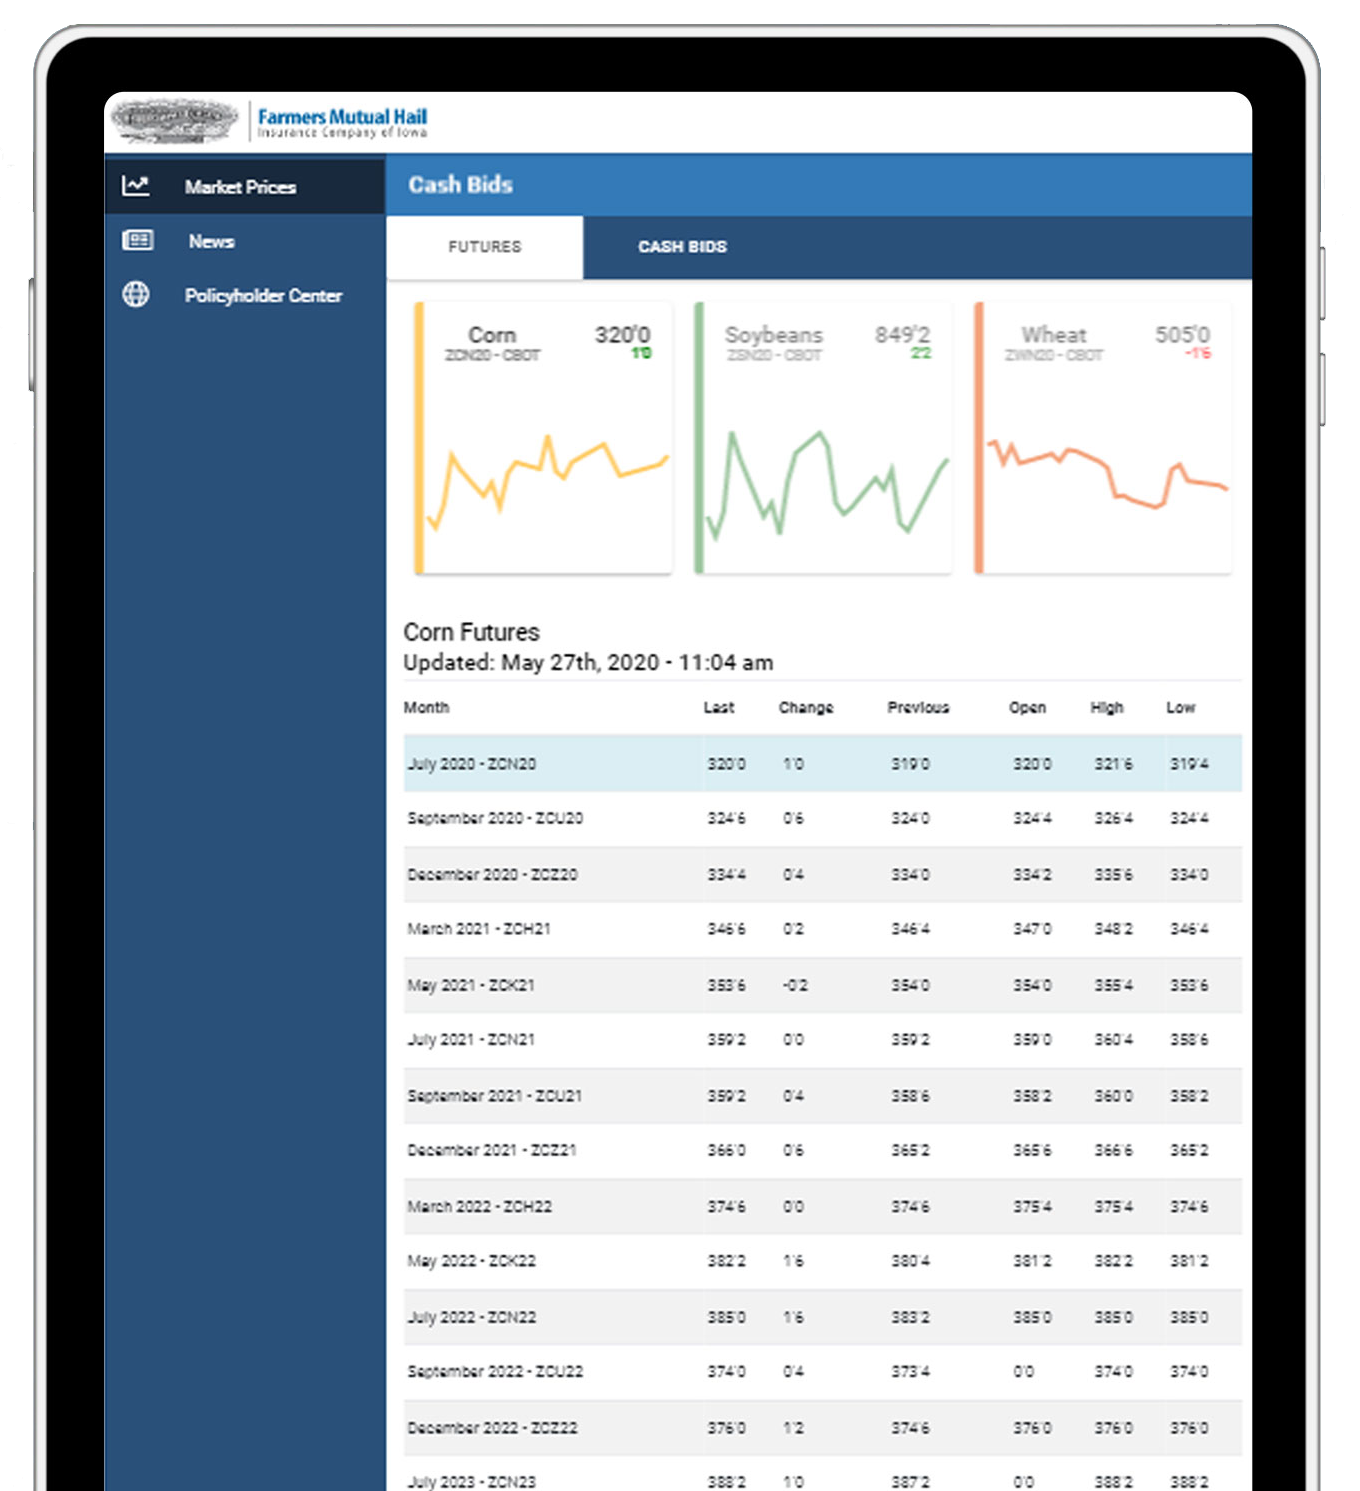The image size is (1360, 1491).
Task: Click the Market Prices chart icon
Action: tap(136, 186)
